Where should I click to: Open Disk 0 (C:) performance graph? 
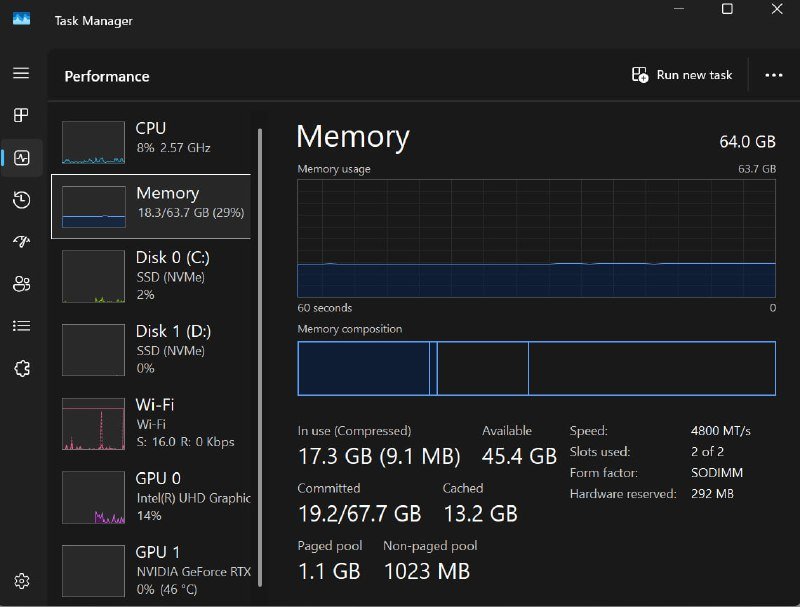[x=155, y=275]
